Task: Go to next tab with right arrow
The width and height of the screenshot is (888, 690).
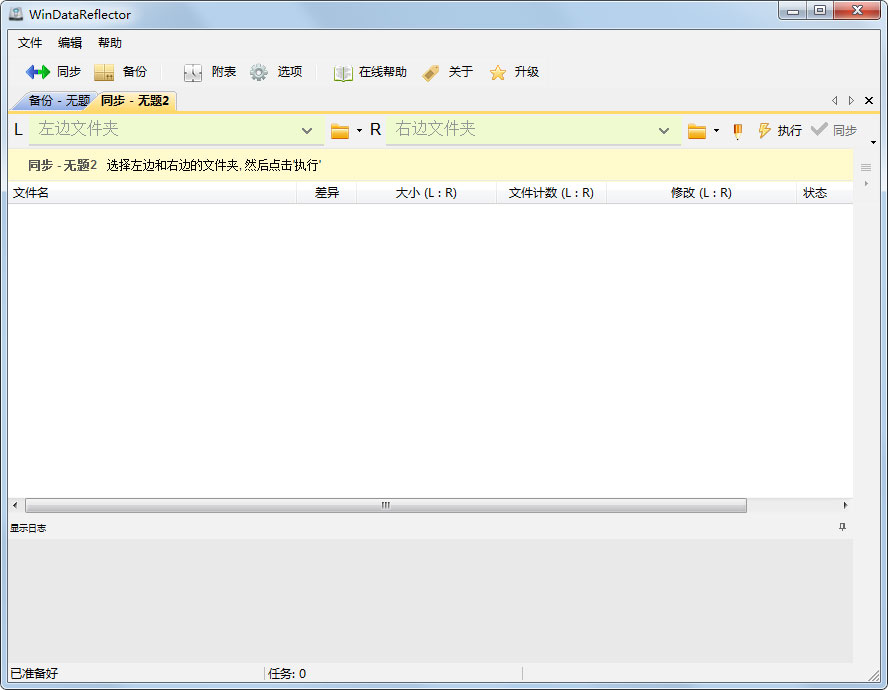Action: (851, 100)
